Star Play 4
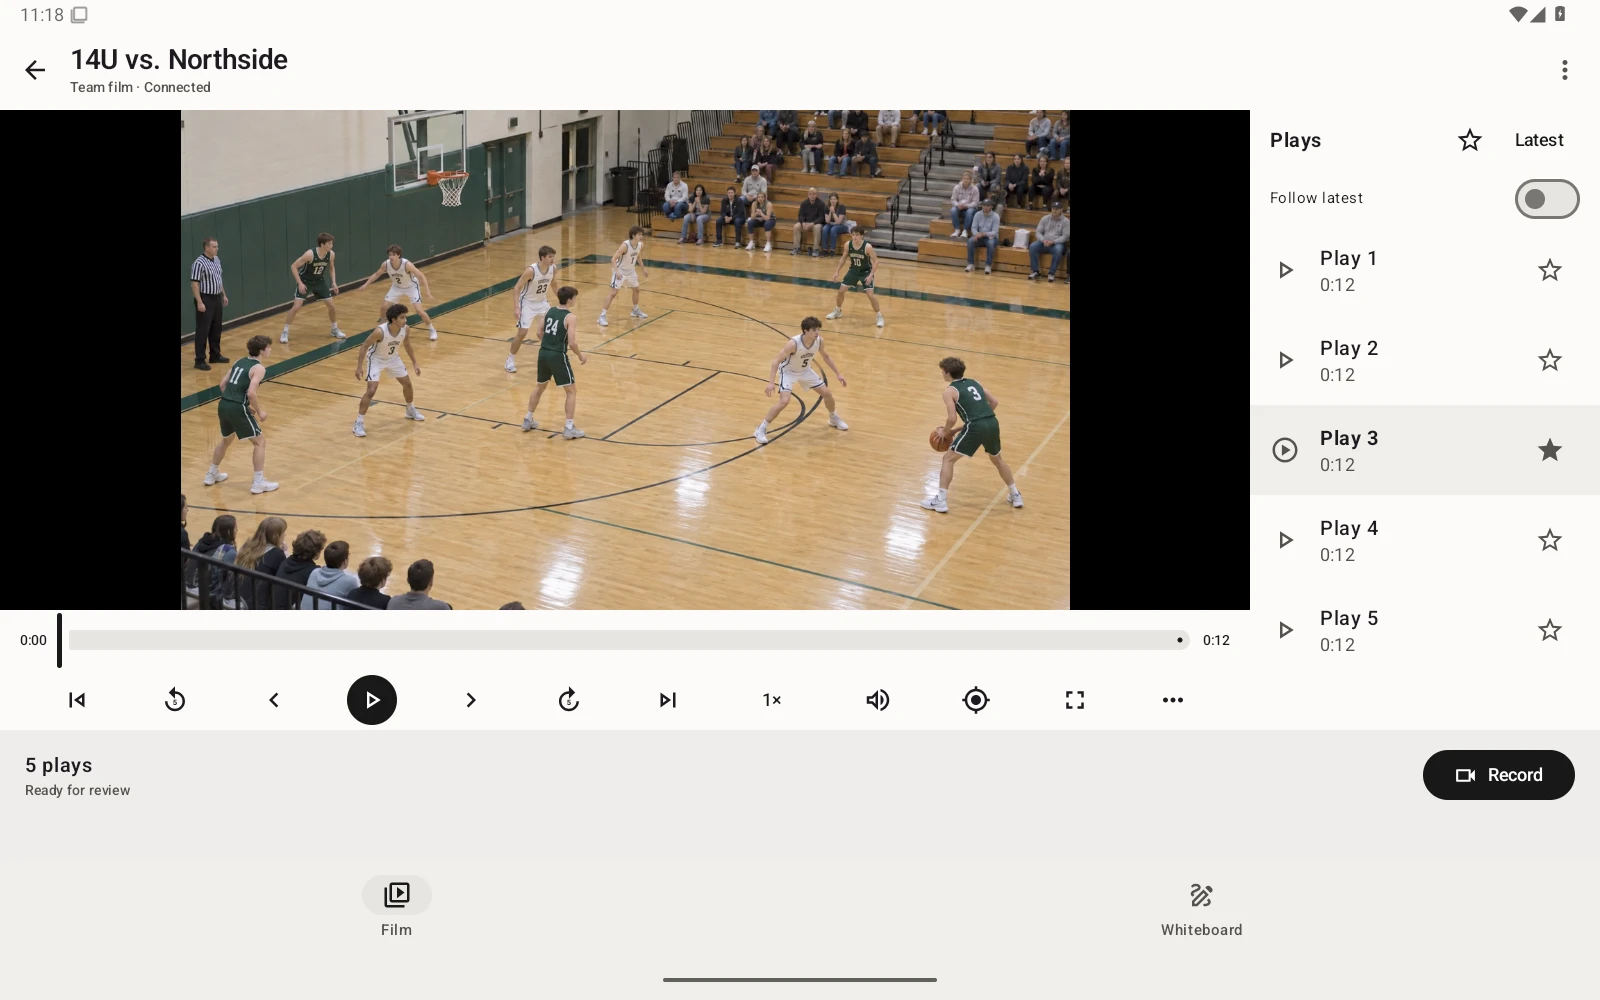1600x1000 pixels. click(1550, 540)
